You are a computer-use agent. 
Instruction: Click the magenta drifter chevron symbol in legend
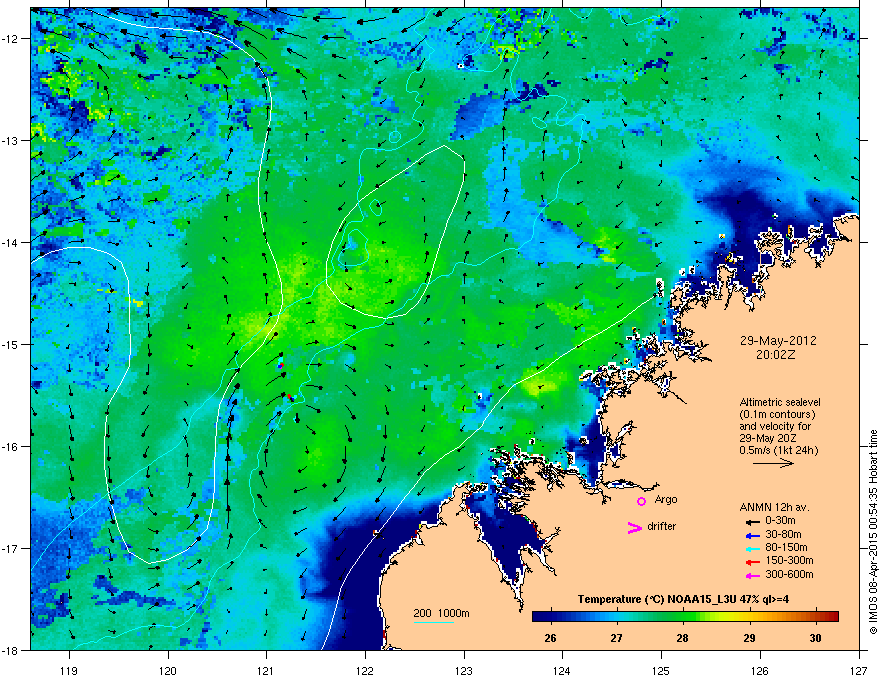click(634, 527)
